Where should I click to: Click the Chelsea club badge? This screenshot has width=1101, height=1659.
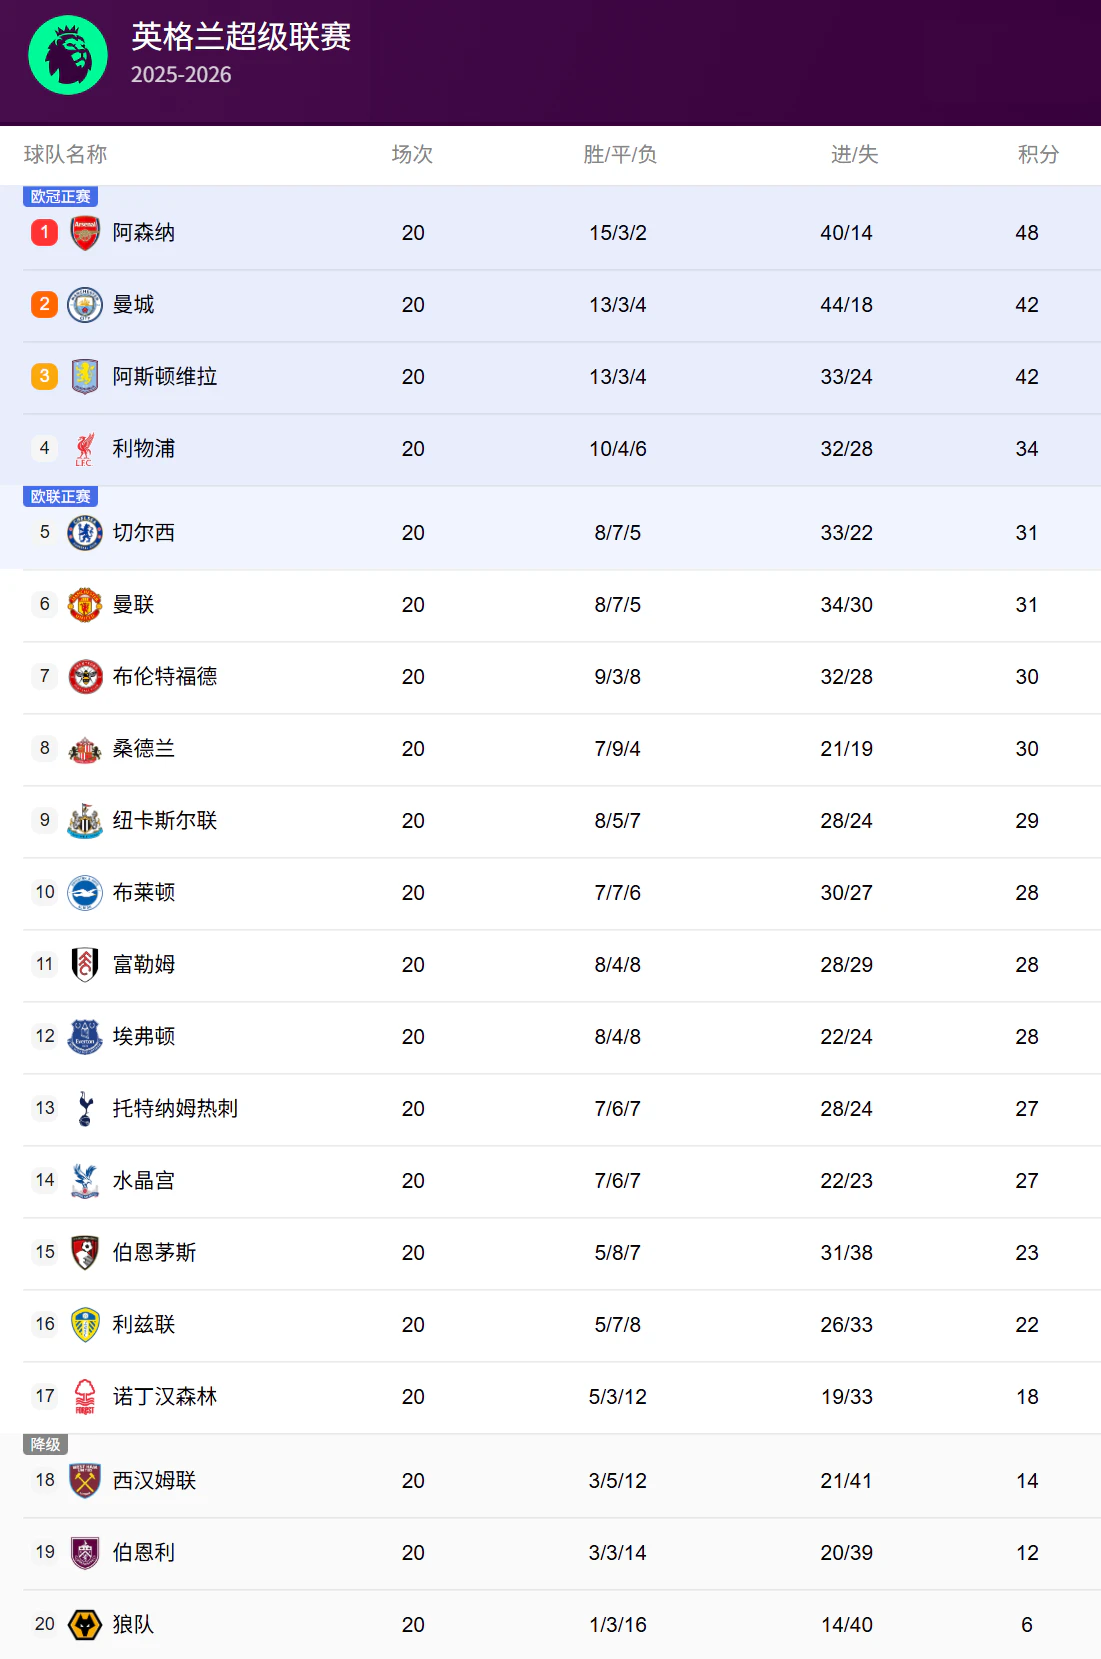85,533
